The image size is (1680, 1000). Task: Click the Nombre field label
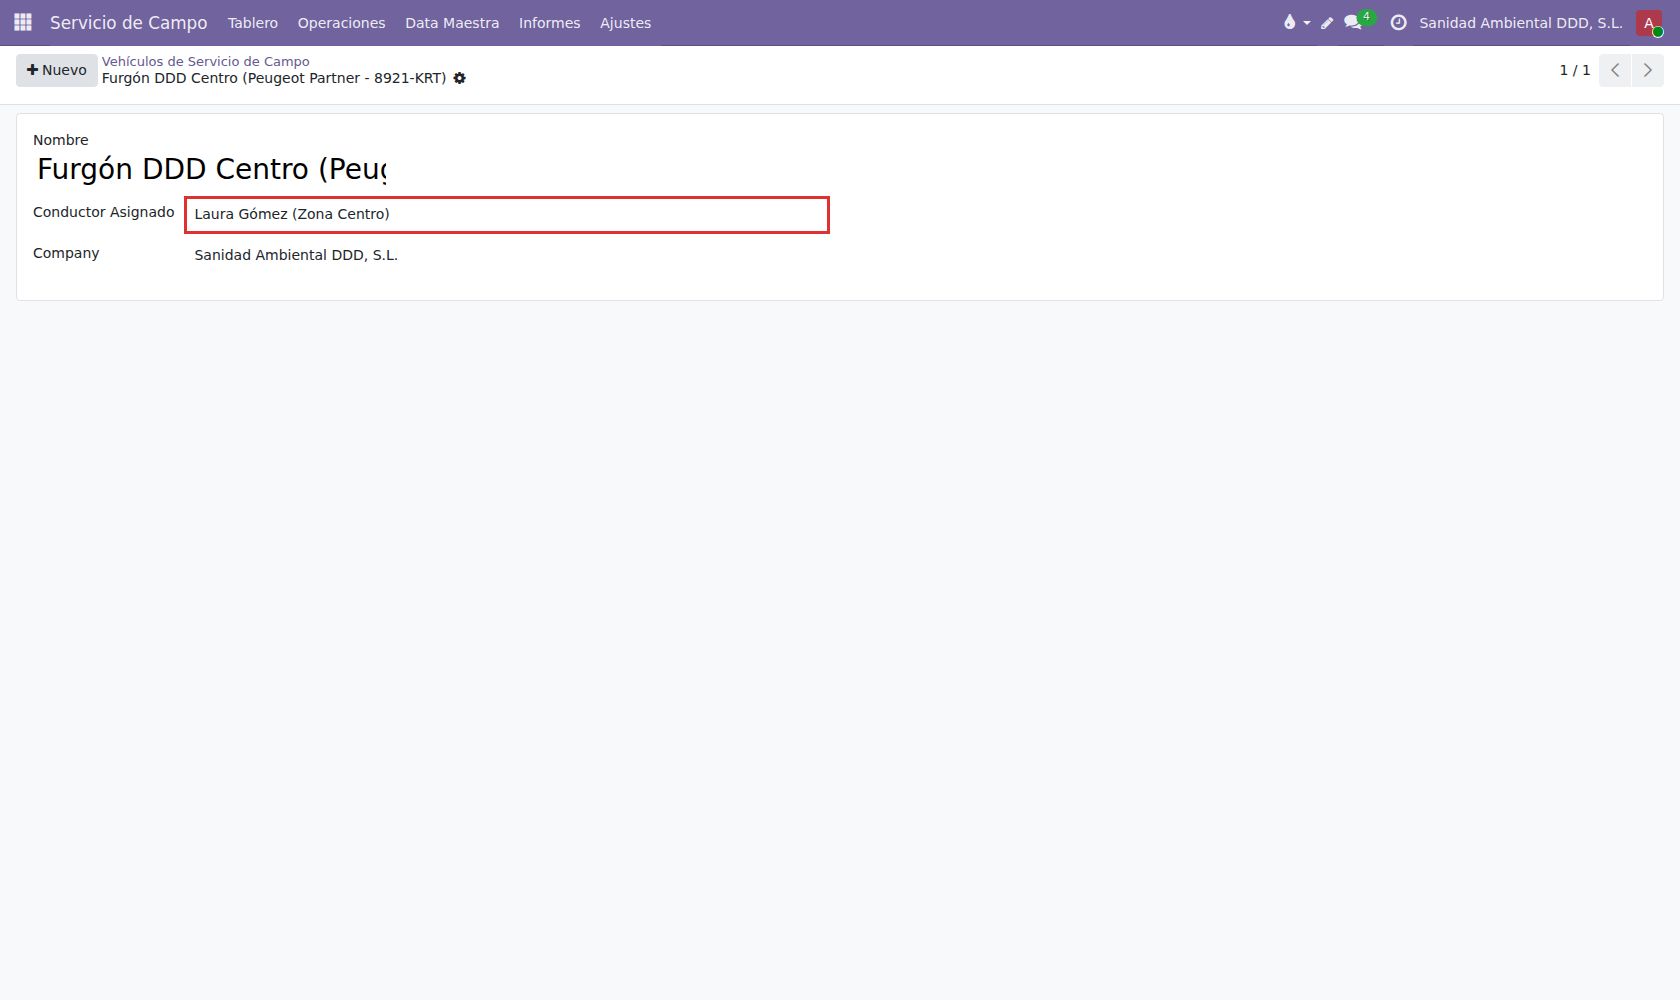tap(61, 140)
